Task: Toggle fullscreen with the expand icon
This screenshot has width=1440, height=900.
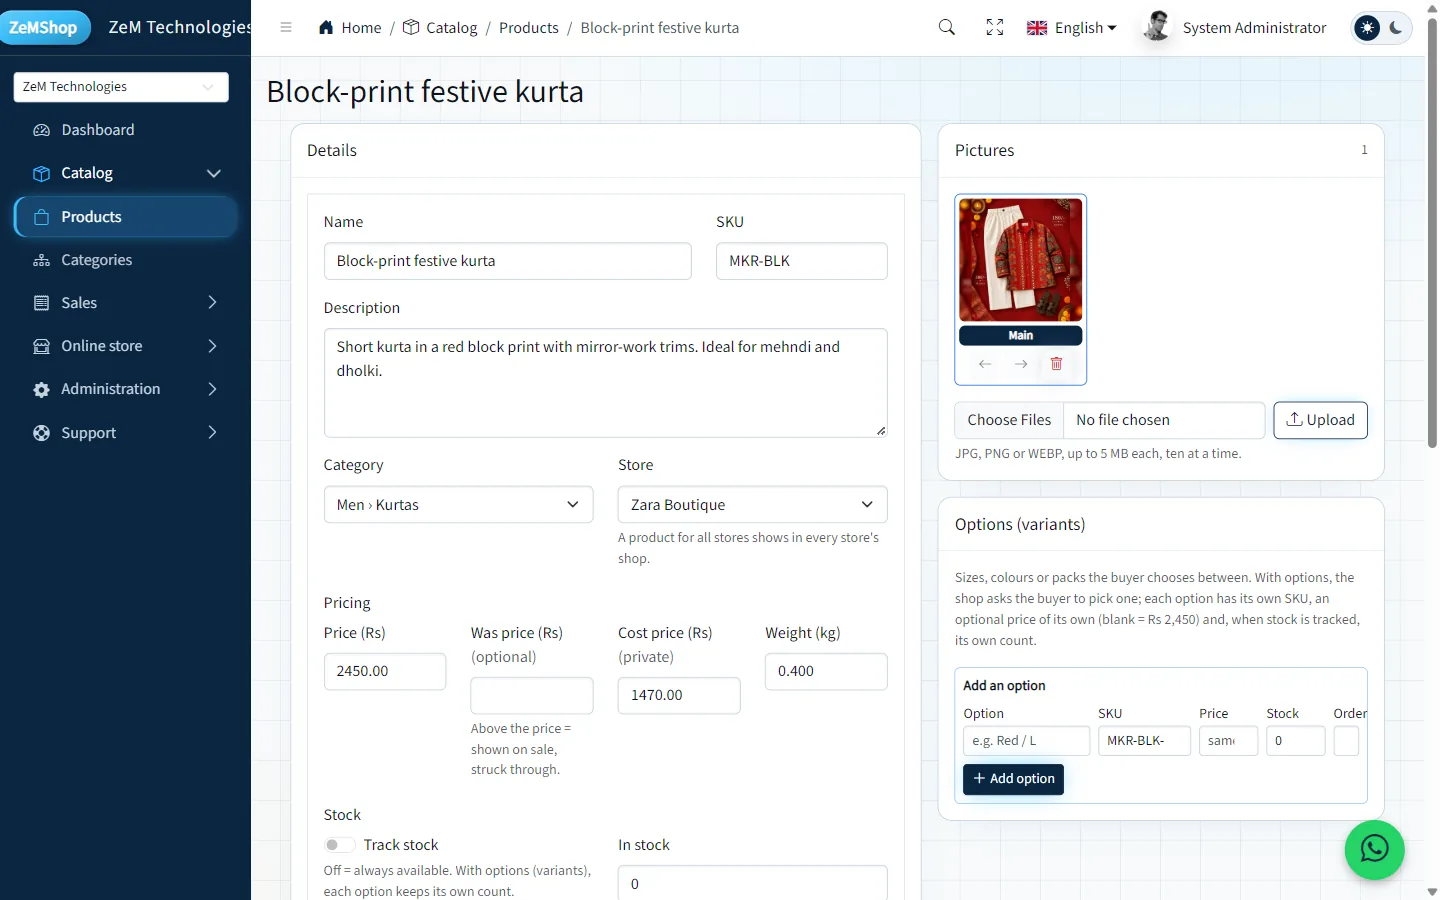Action: tap(995, 28)
